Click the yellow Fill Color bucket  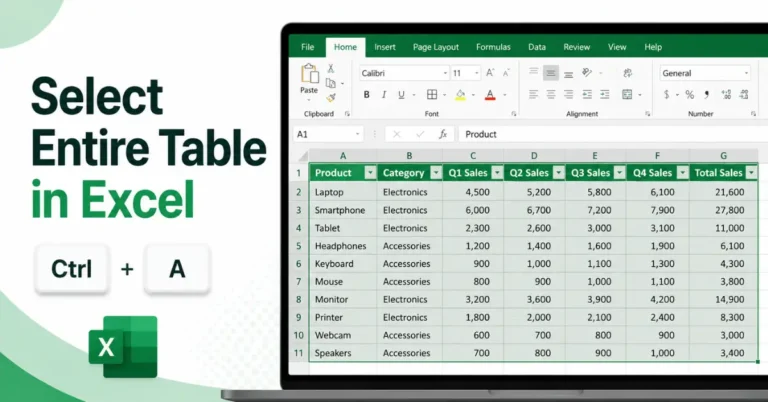coord(460,95)
